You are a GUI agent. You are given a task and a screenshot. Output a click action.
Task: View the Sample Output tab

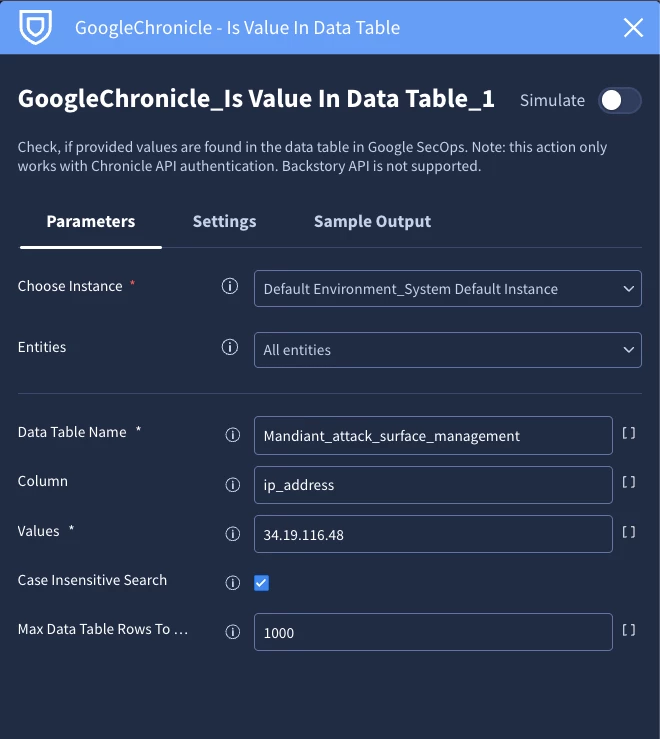click(x=372, y=222)
